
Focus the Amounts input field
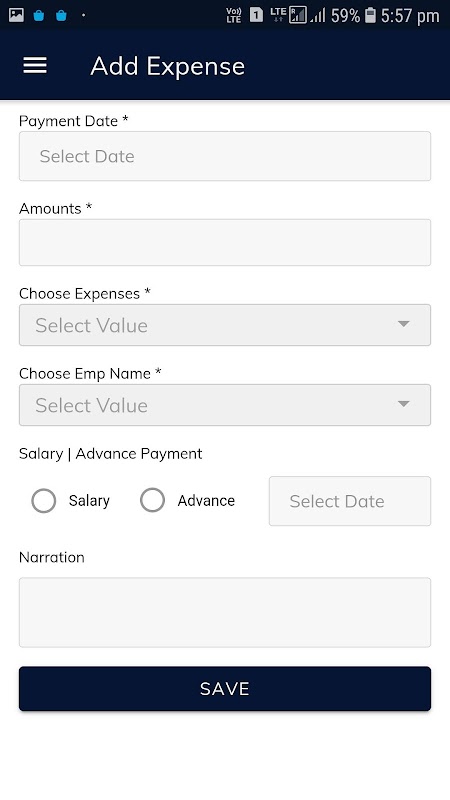(225, 242)
